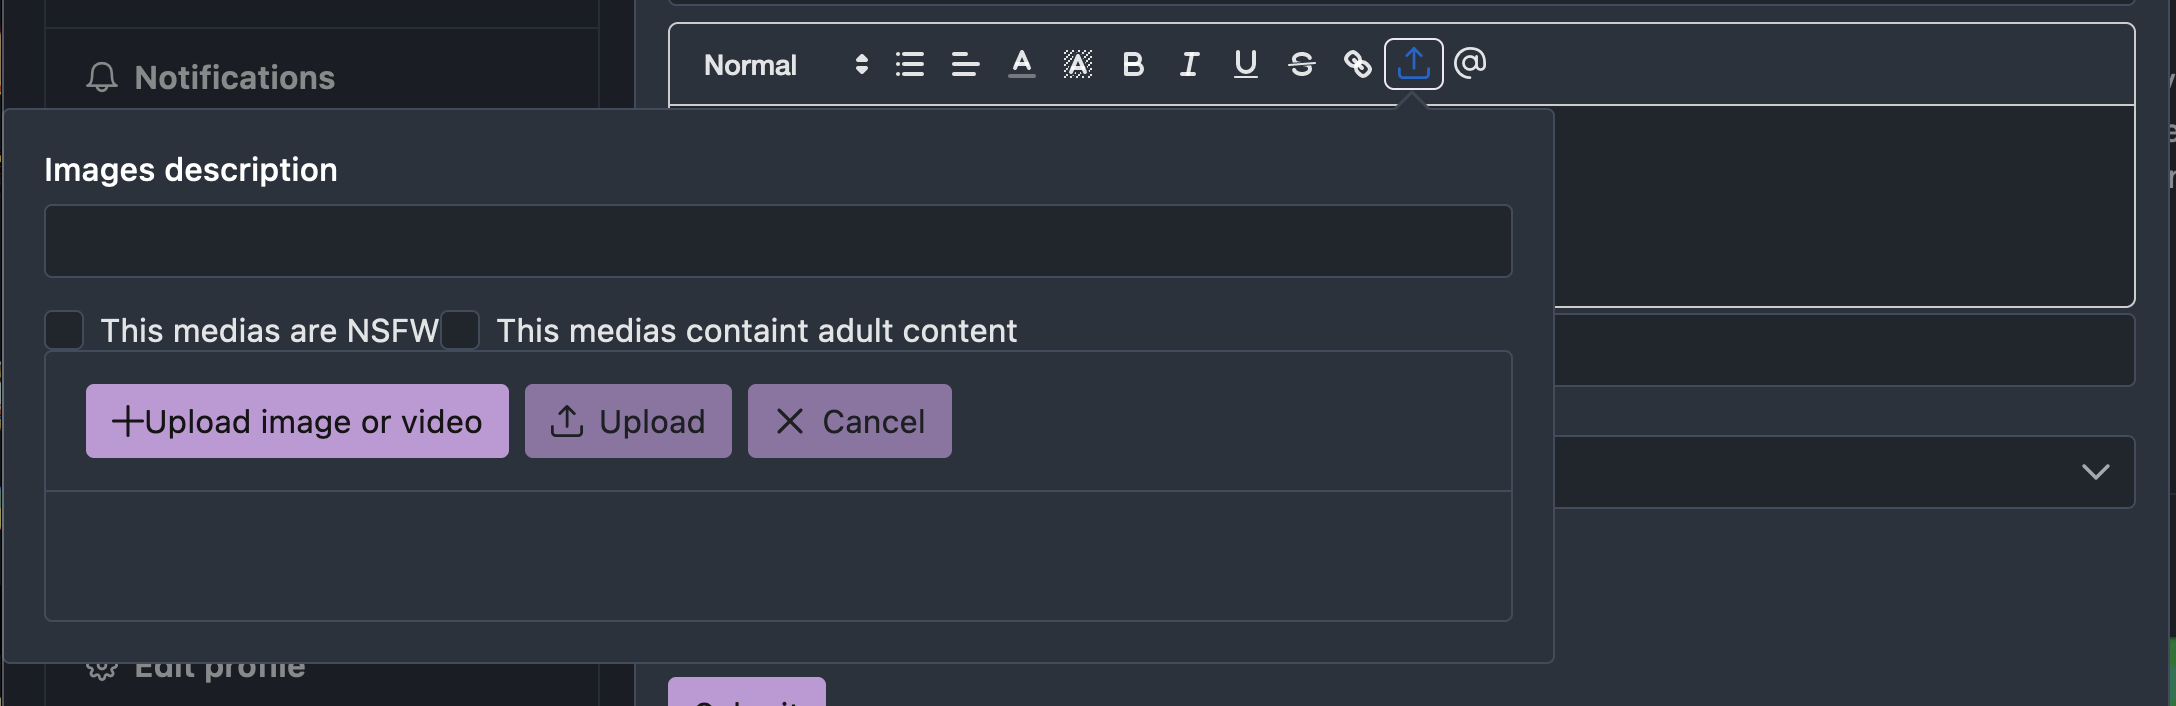Open the text alignment options
The width and height of the screenshot is (2176, 706).
[963, 64]
